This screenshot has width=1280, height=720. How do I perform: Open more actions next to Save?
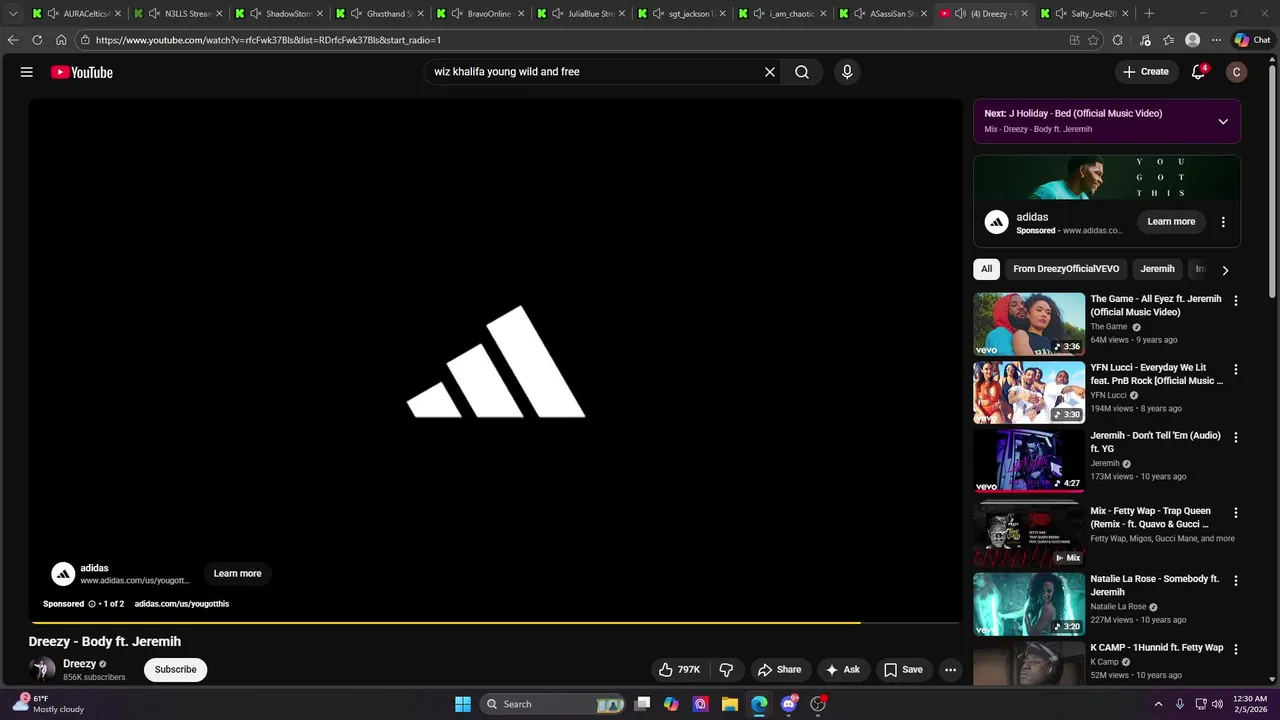click(x=951, y=670)
